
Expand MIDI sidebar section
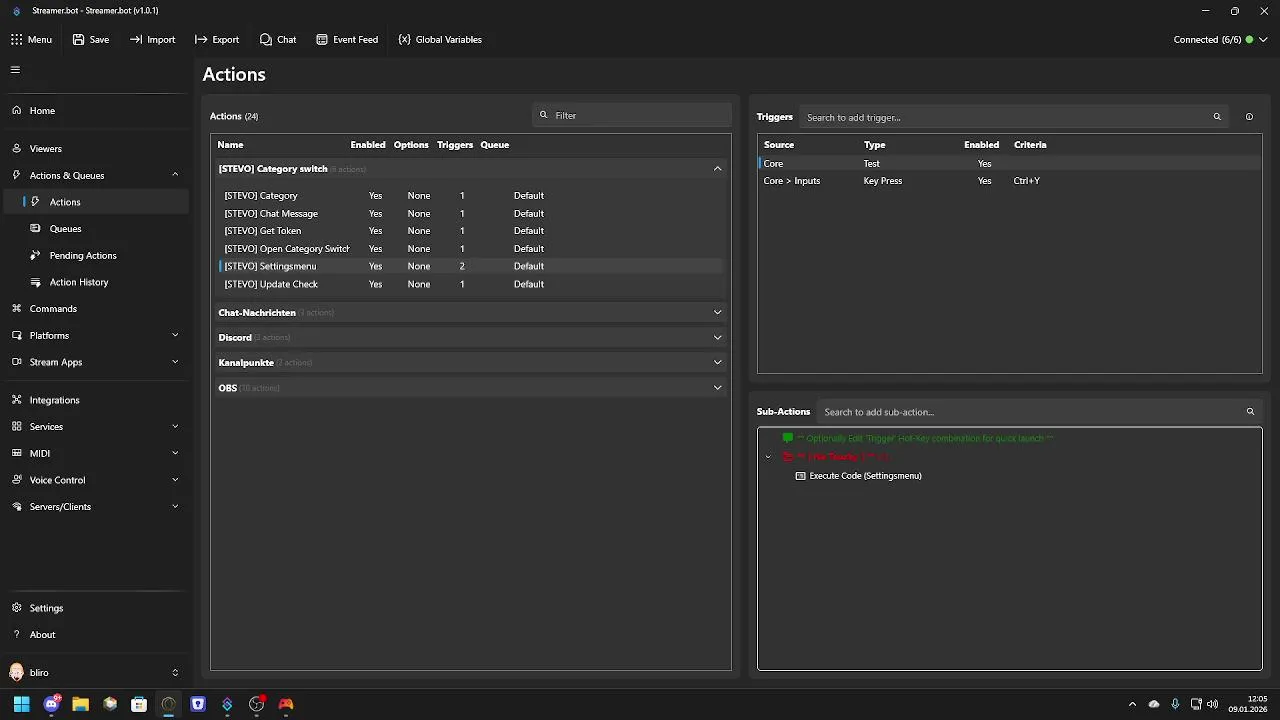tap(95, 453)
